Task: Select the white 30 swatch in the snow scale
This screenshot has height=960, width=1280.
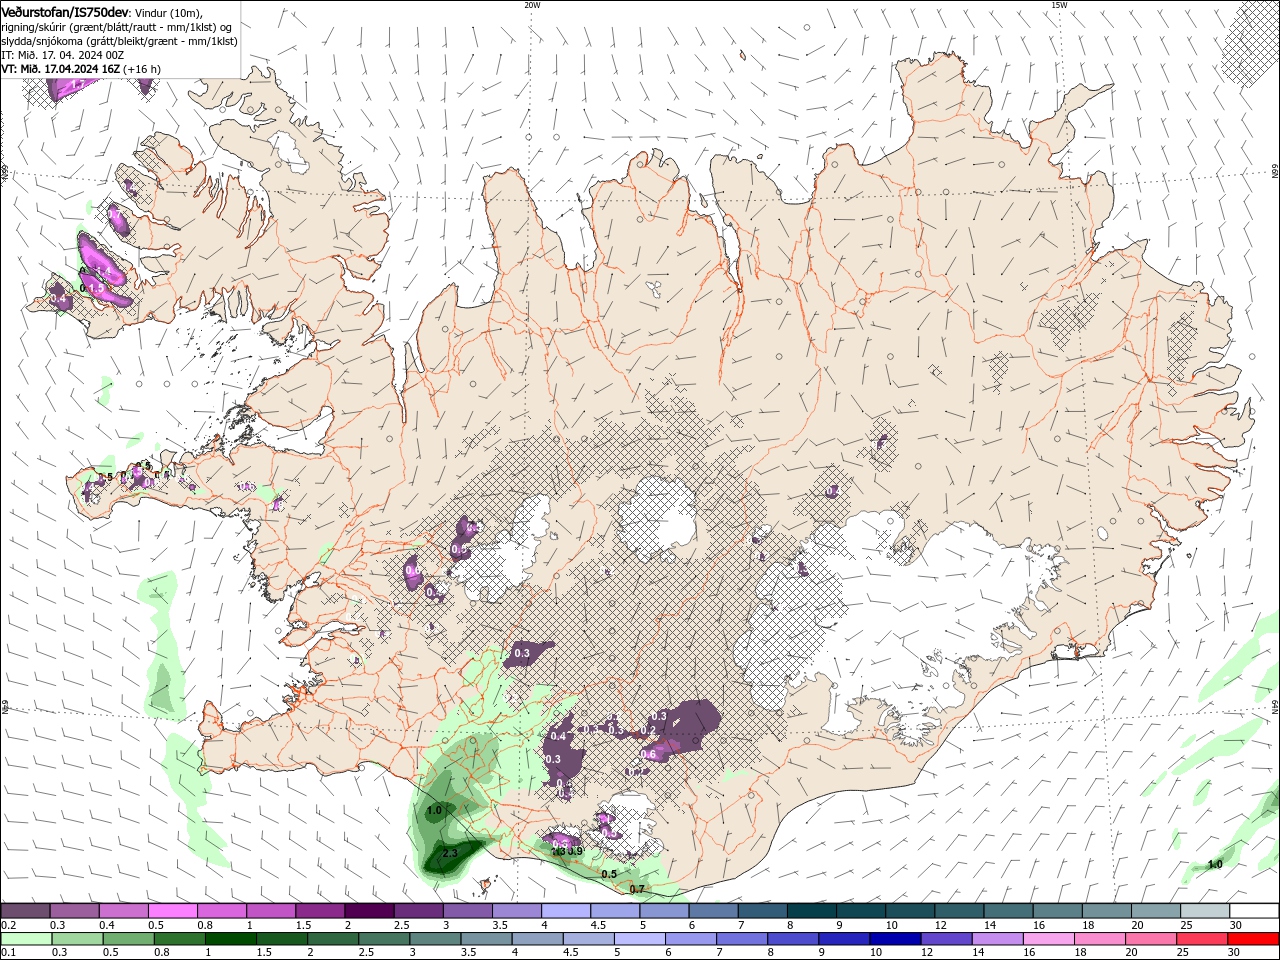Action: coord(1254,911)
